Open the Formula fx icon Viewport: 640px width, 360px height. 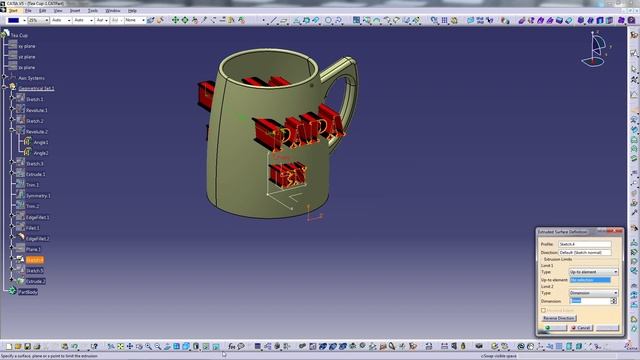[232, 347]
